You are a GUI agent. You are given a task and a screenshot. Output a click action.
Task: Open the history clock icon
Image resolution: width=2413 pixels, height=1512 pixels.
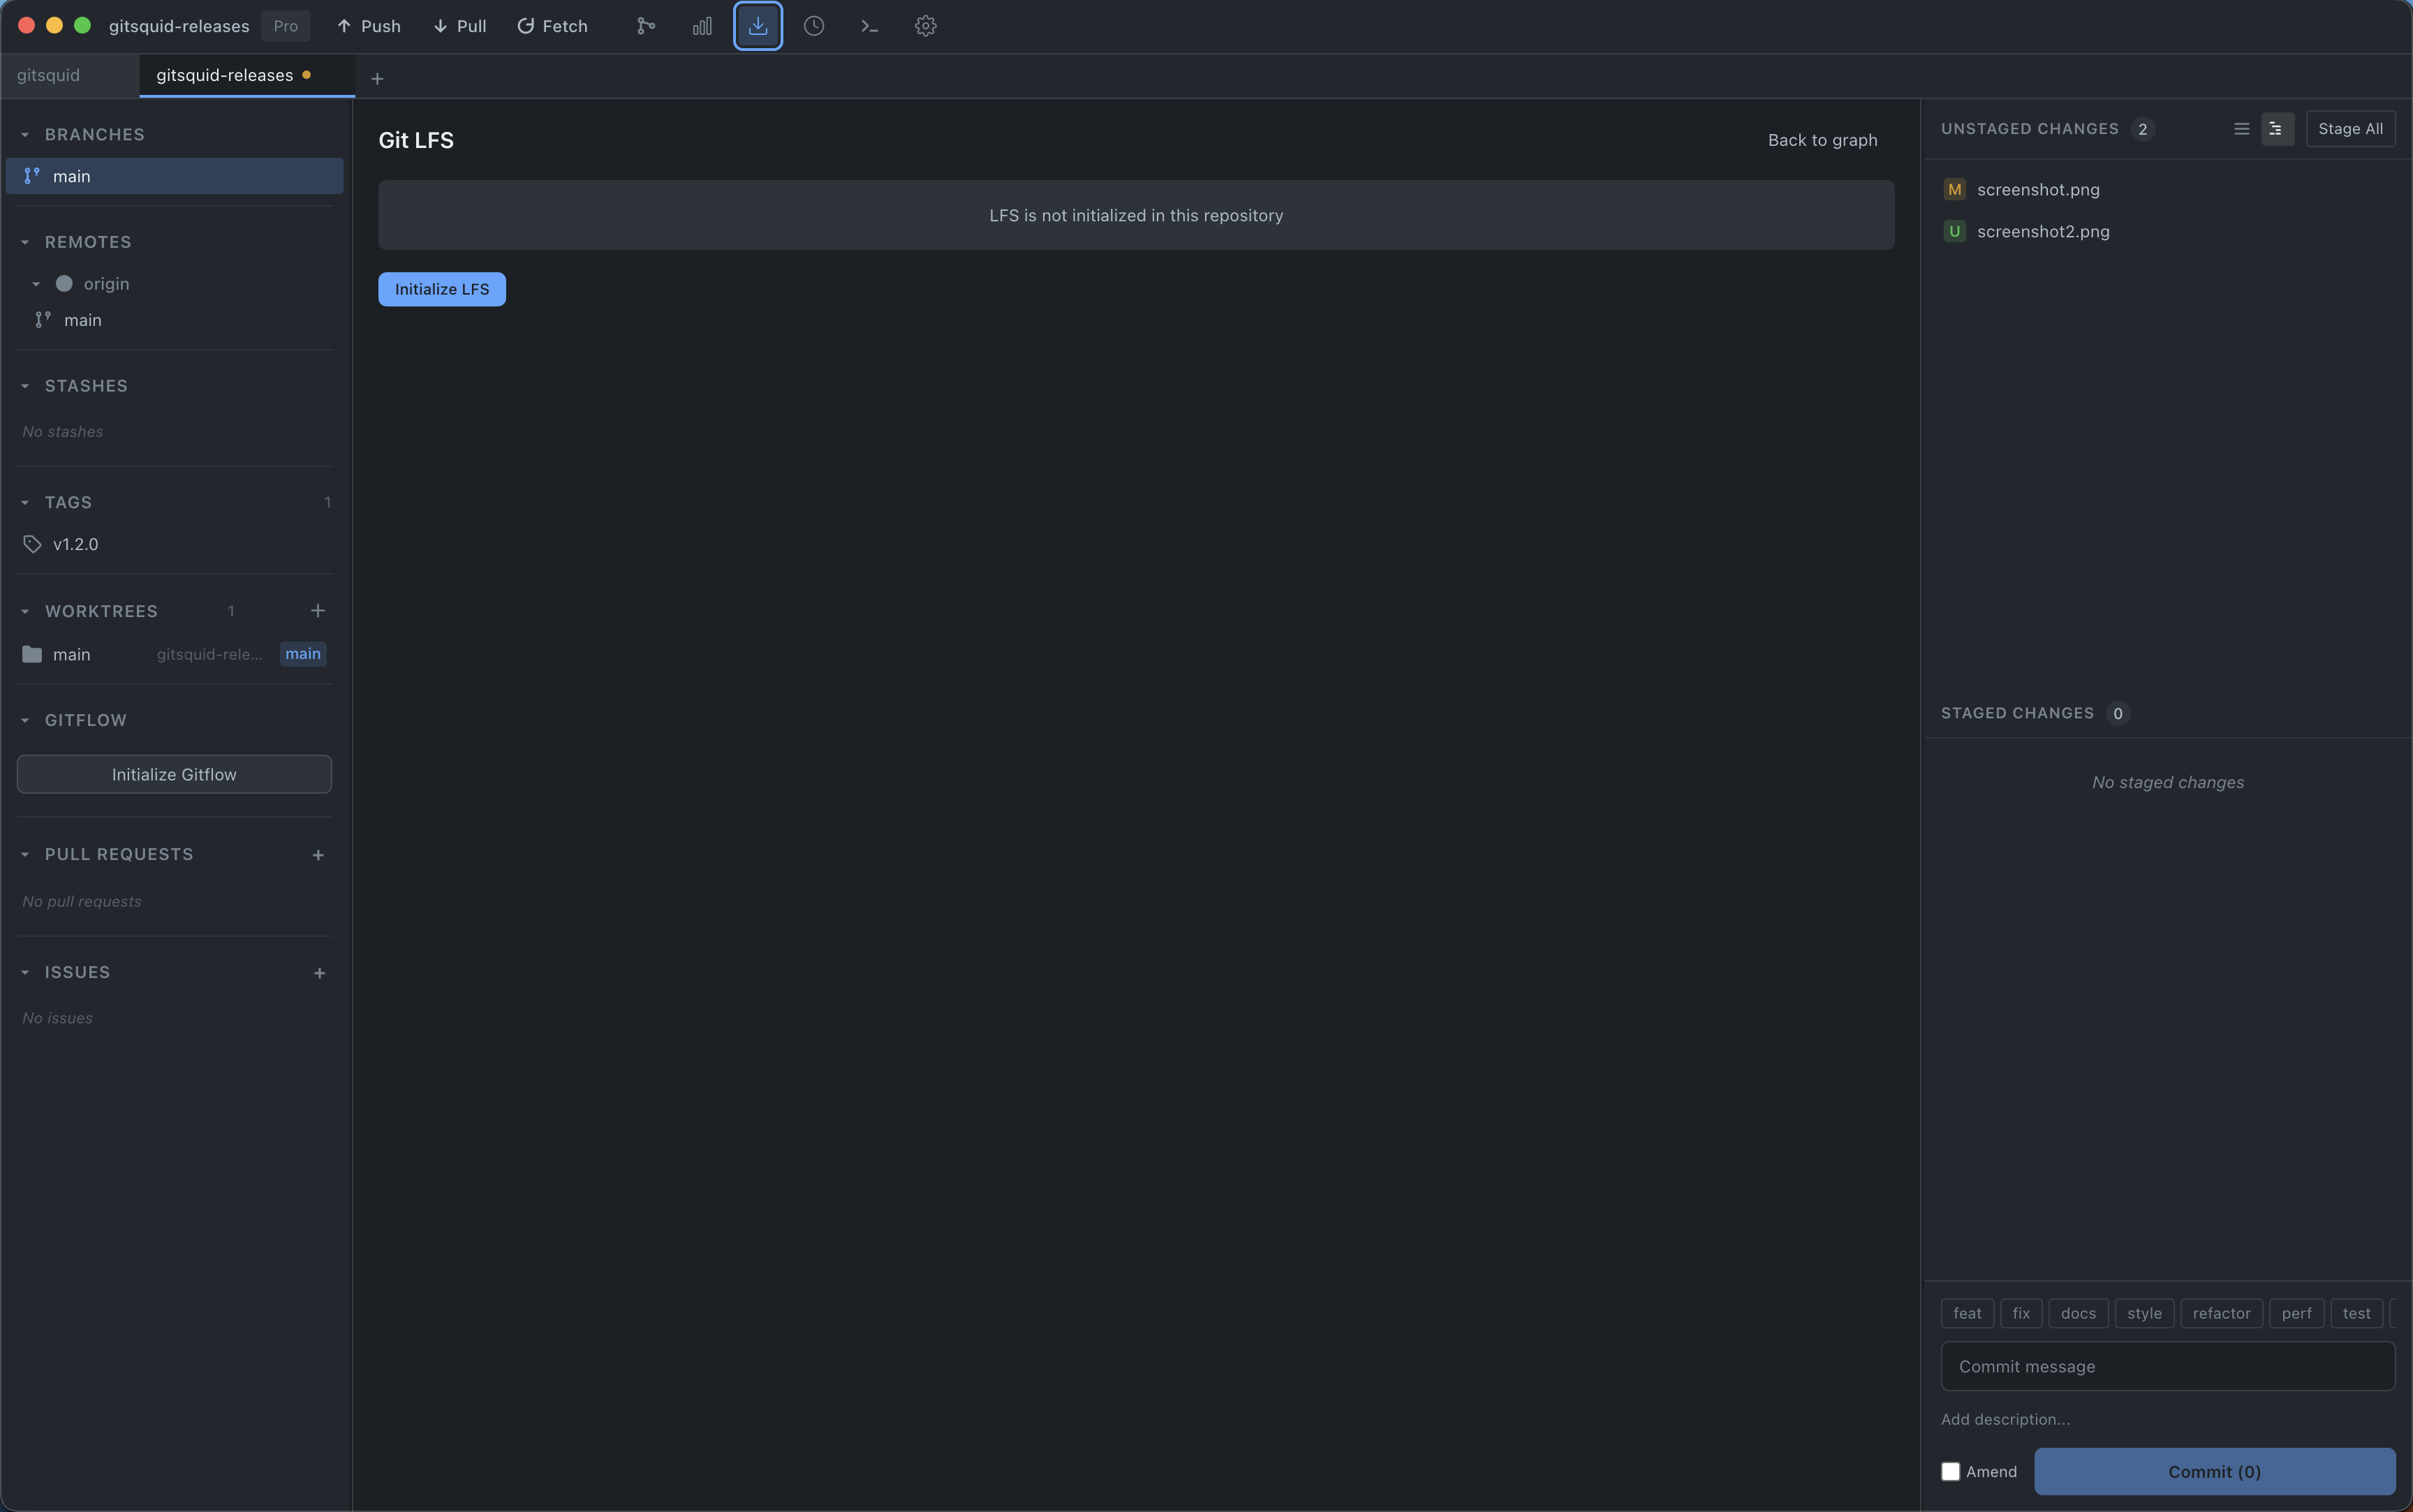pyautogui.click(x=813, y=26)
